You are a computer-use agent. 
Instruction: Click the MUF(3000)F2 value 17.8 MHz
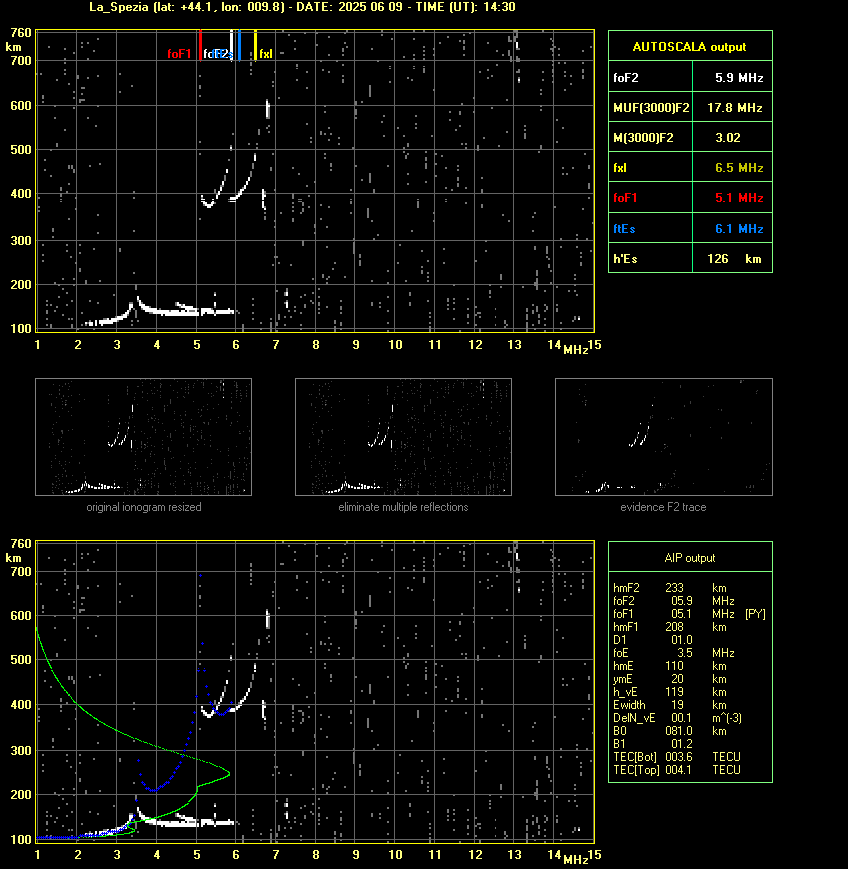pos(734,108)
